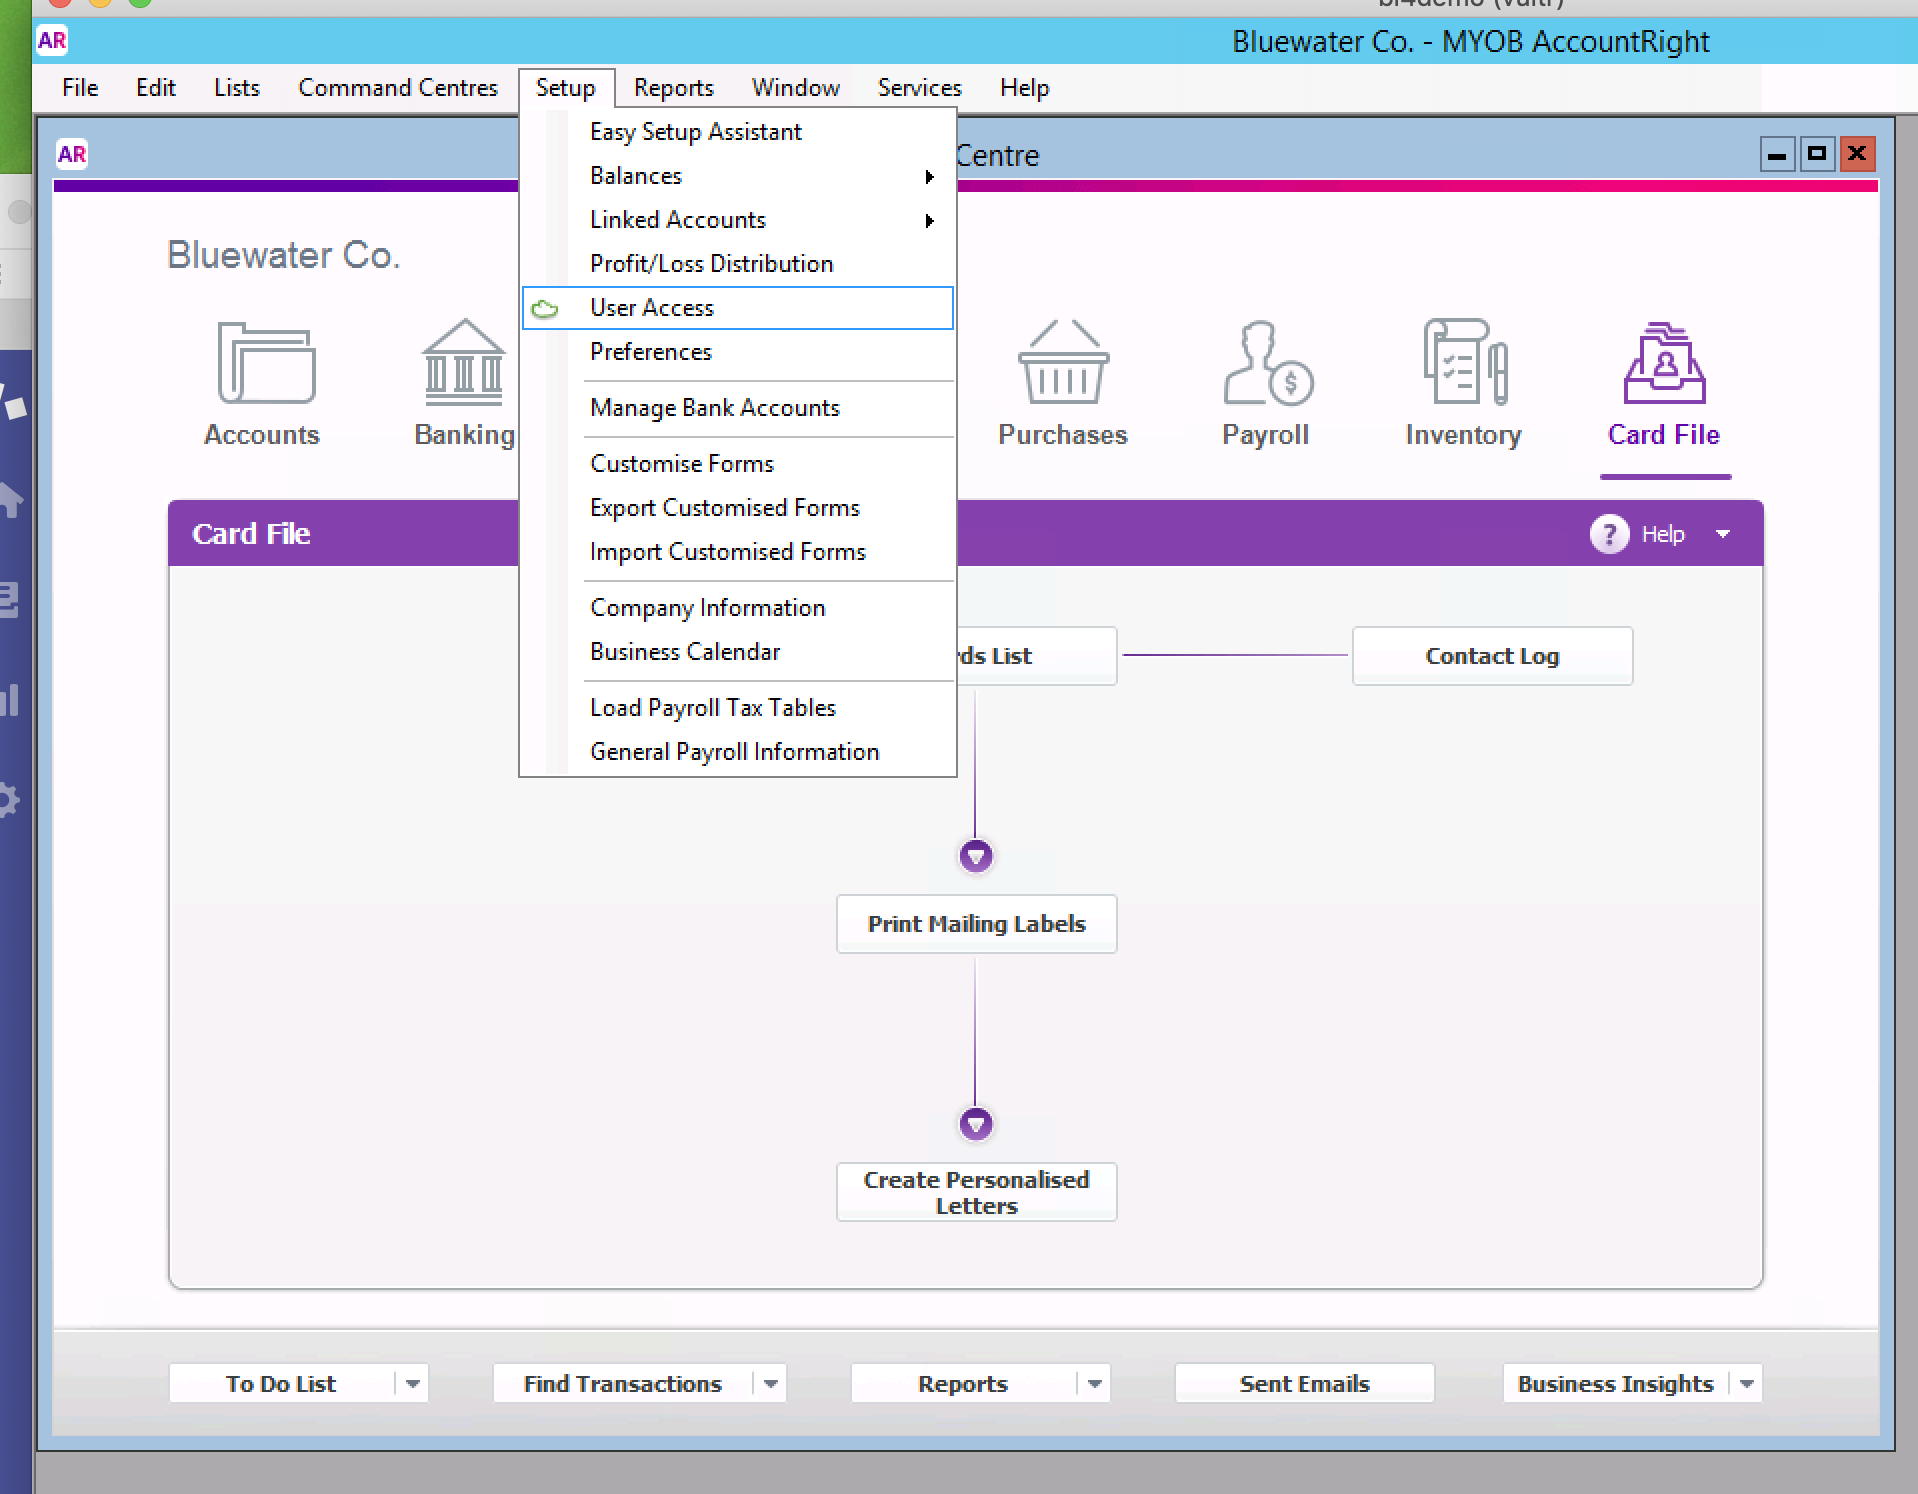
Task: Open the Help menu in menu bar
Action: [1025, 88]
